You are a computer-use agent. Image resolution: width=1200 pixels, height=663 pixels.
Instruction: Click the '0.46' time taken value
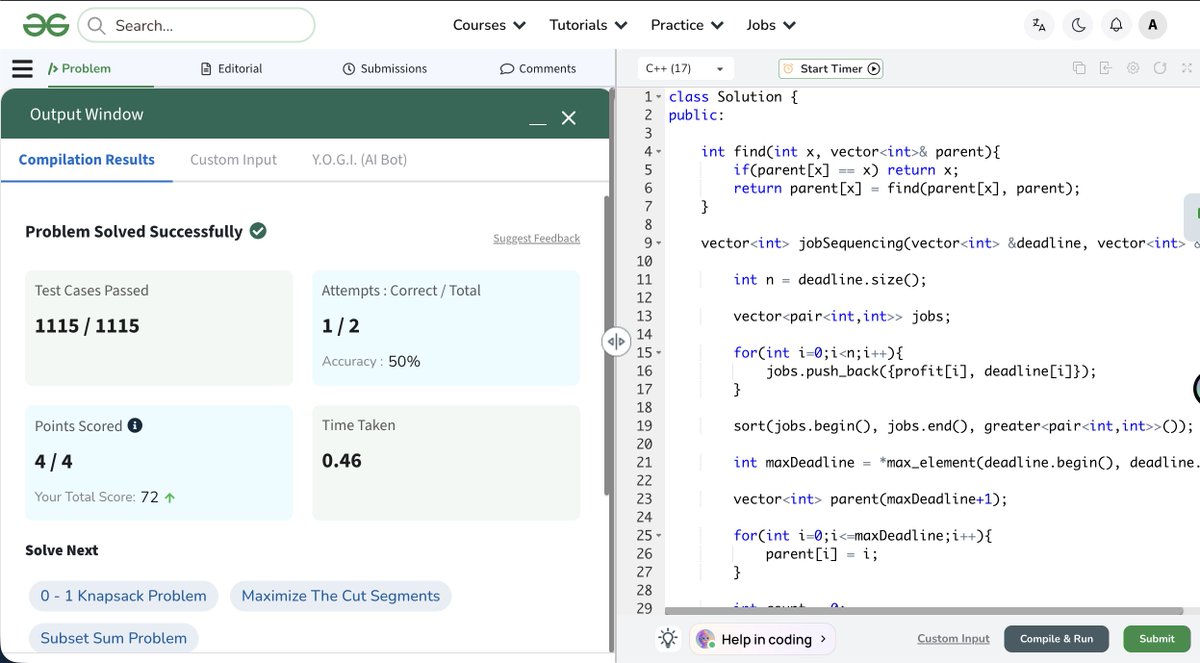(342, 461)
